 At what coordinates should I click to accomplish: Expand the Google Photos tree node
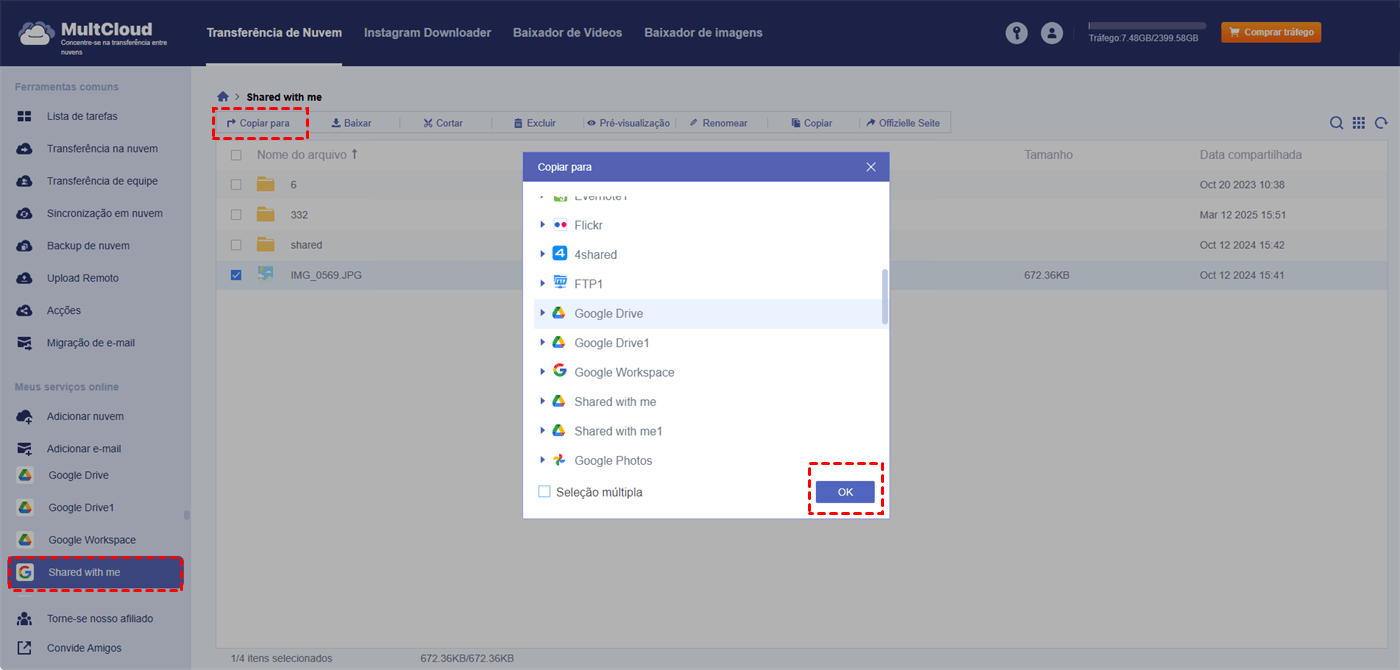(x=543, y=460)
